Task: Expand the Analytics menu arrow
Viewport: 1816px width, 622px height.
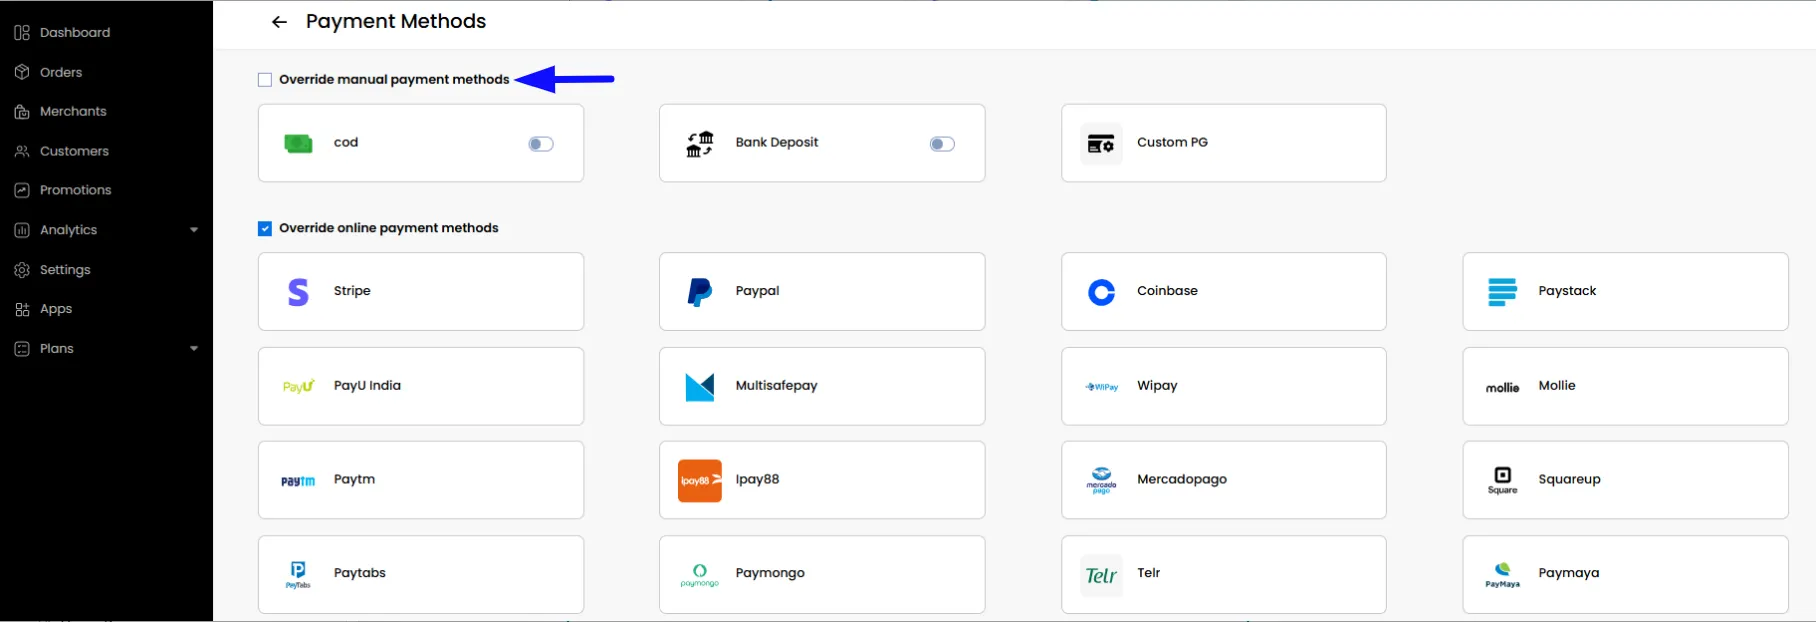Action: tap(194, 230)
